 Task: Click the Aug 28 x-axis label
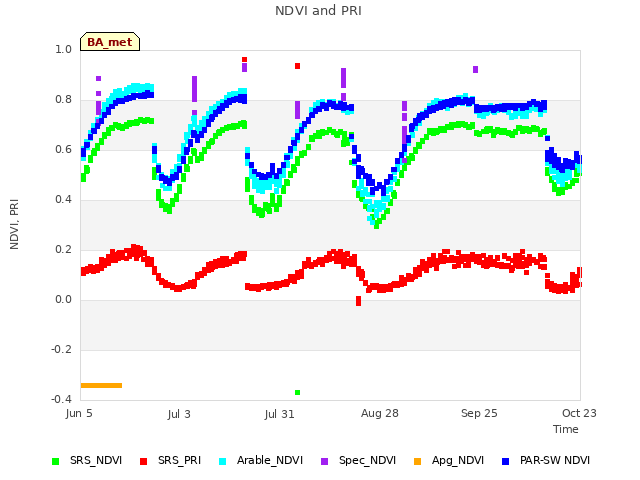(x=380, y=413)
